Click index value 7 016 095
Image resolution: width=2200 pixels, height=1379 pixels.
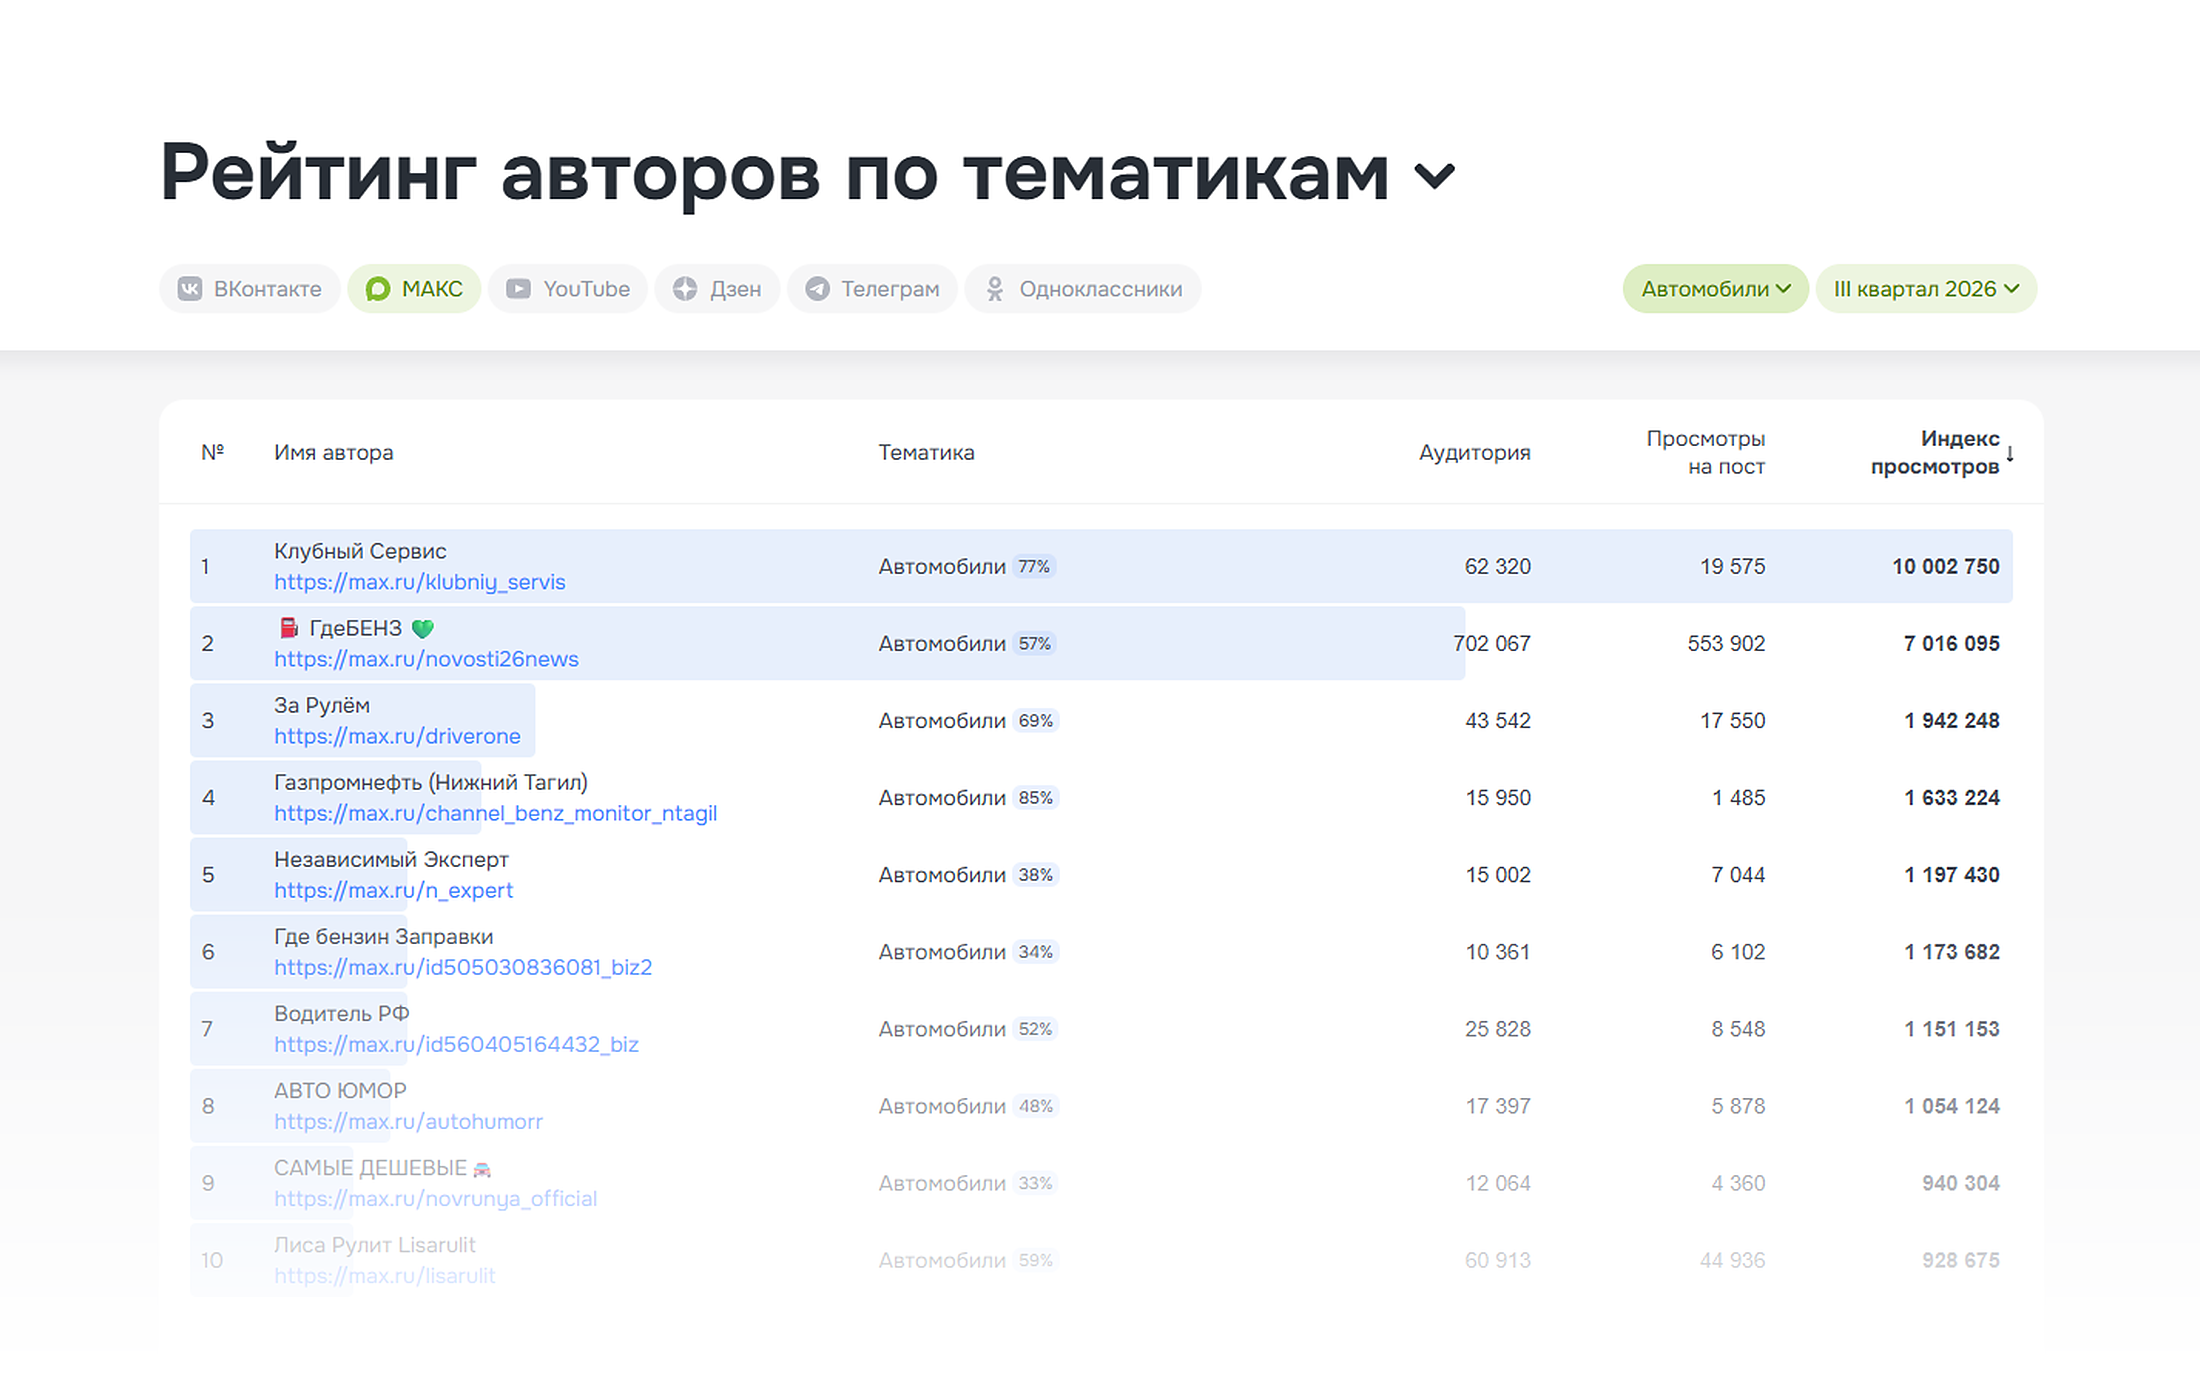coord(1951,644)
